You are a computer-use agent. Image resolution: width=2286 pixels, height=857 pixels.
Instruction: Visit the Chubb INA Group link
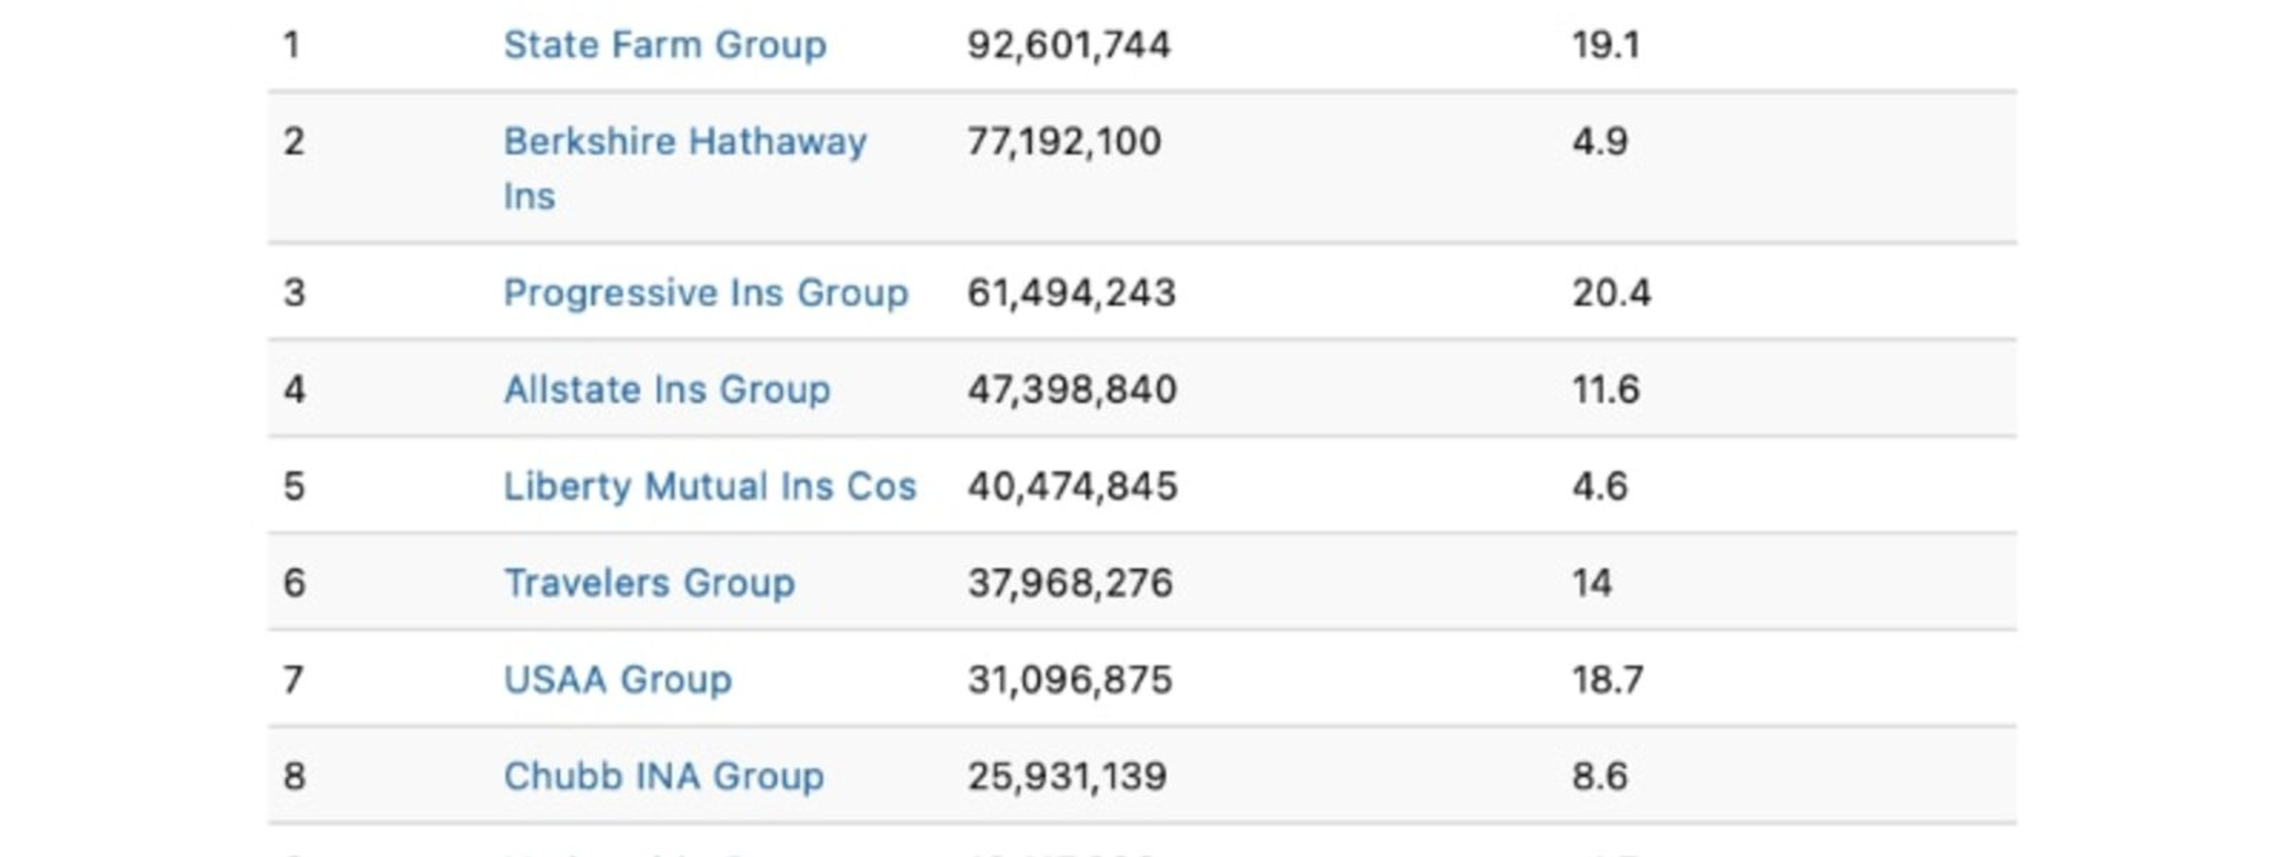(663, 776)
